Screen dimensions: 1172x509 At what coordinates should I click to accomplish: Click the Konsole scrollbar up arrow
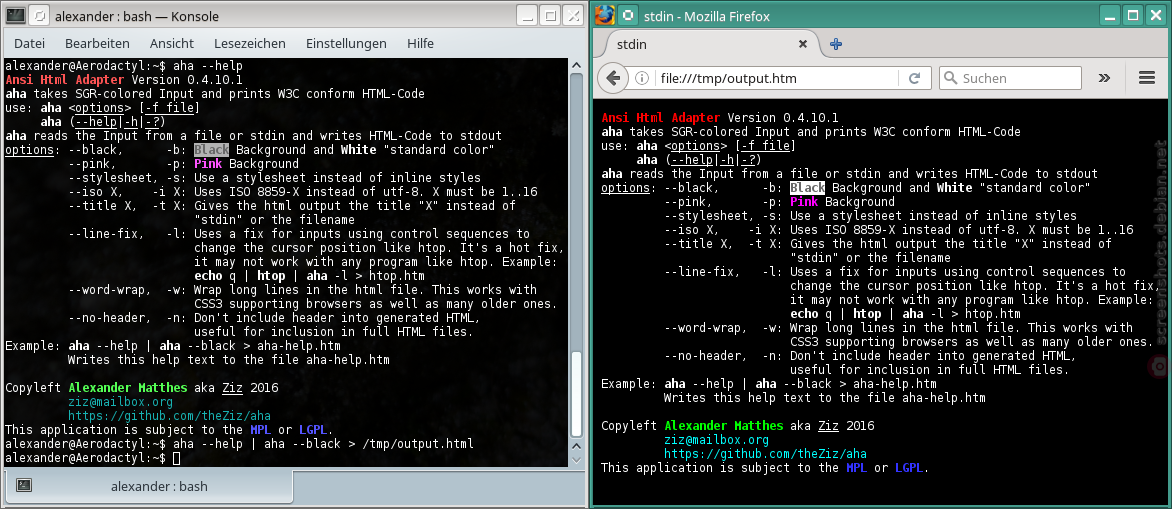[577, 64]
